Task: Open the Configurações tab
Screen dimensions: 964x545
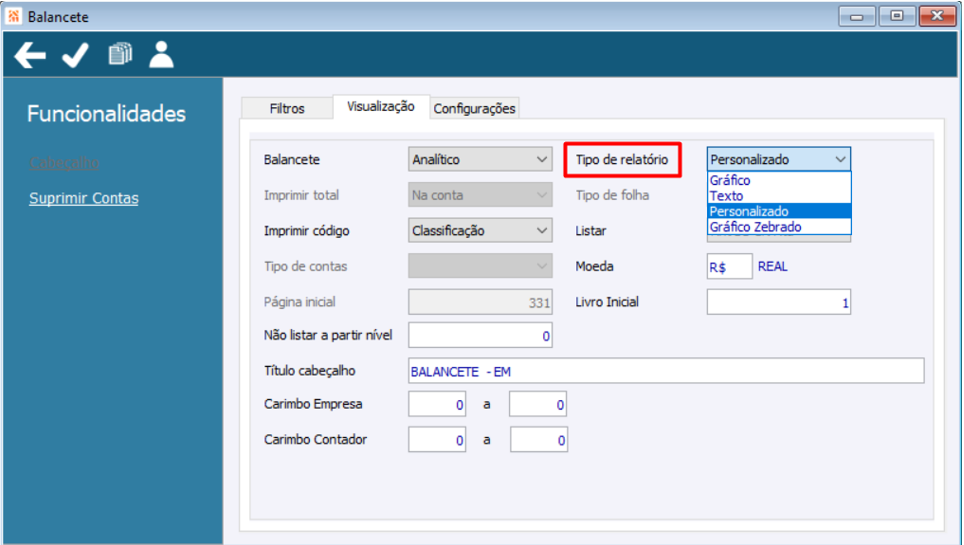Action: point(474,108)
